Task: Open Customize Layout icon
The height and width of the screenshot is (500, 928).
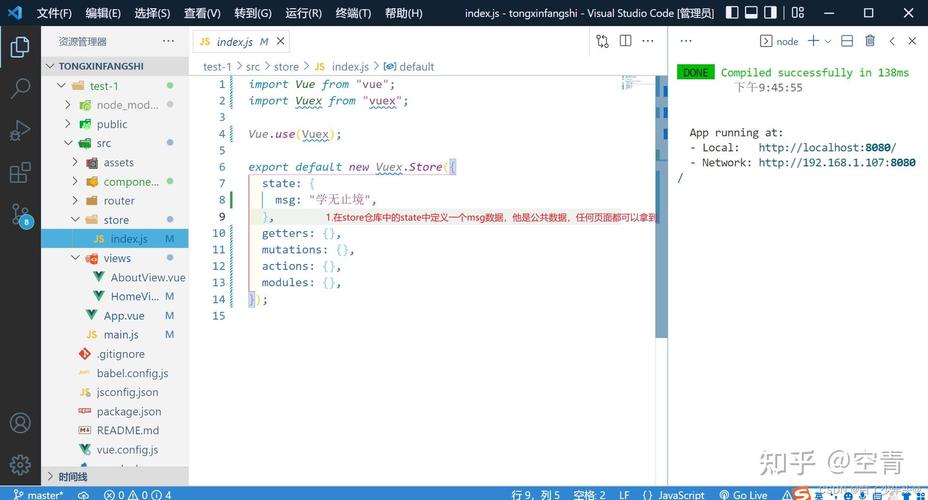Action: click(x=798, y=12)
